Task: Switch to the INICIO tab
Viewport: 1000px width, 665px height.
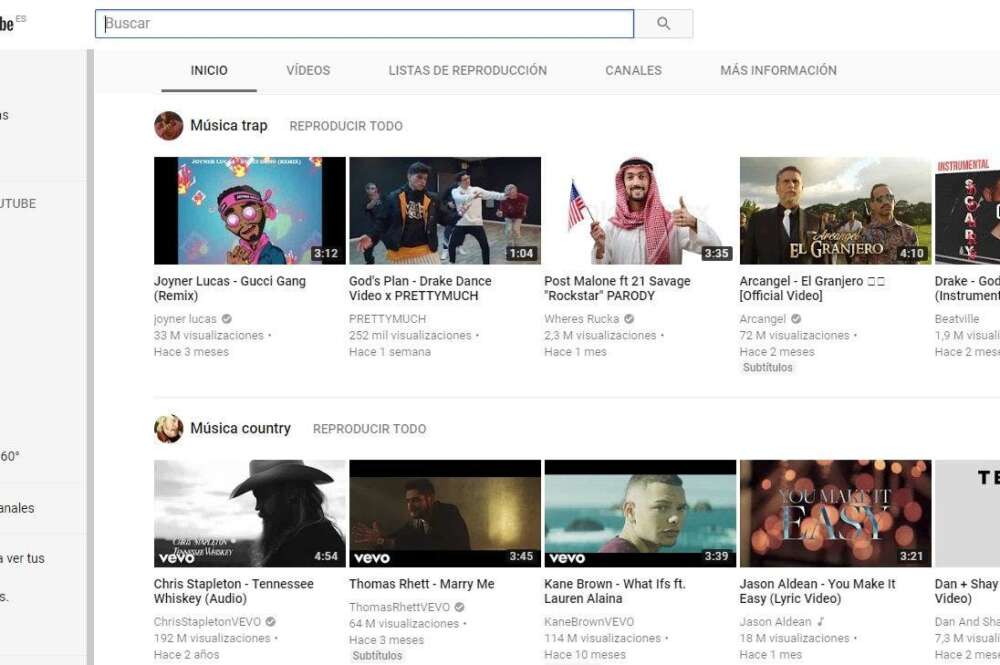Action: point(209,70)
